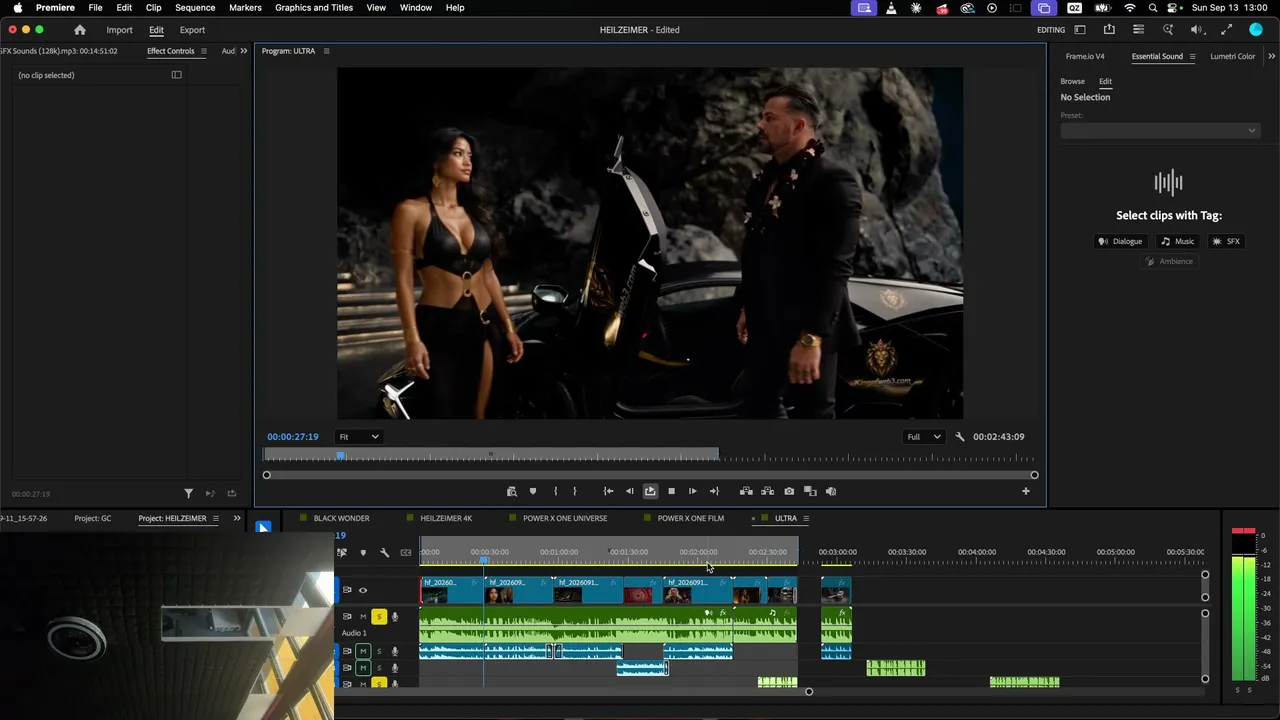The height and width of the screenshot is (720, 1280).
Task: Toggle the video track eye visibility
Action: (x=363, y=590)
